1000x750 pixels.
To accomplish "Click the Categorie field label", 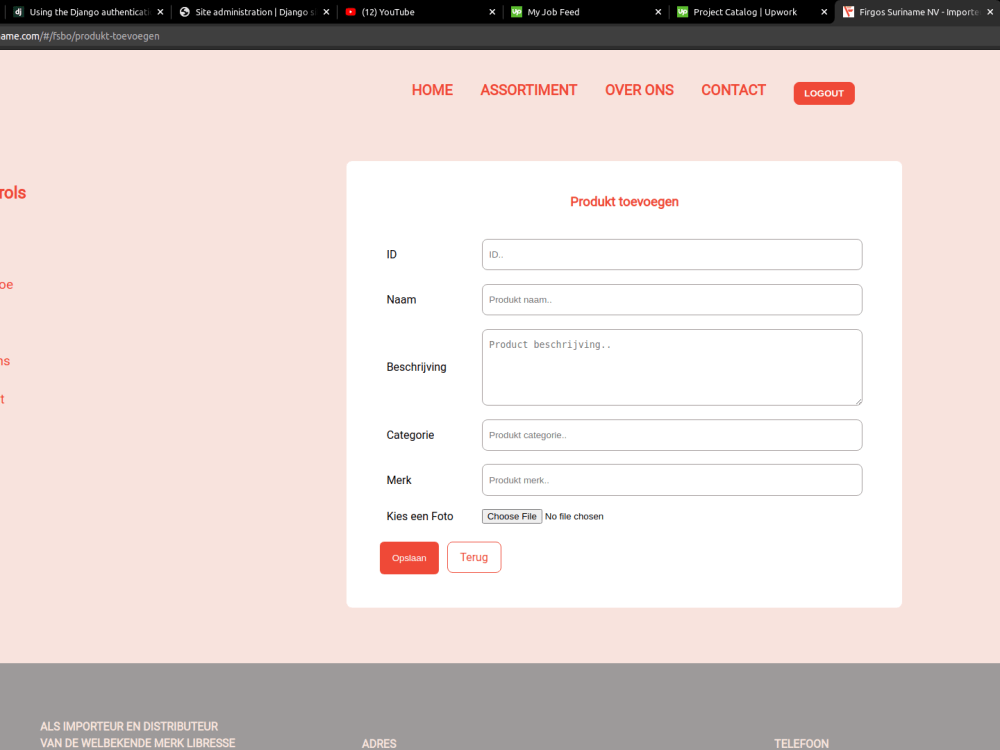I will coord(409,435).
